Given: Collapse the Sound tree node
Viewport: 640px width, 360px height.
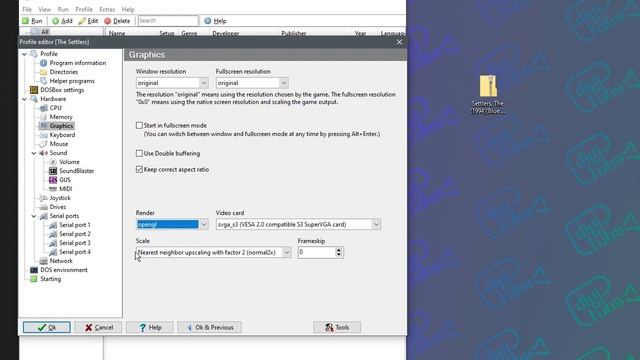Looking at the screenshot, I should pos(34,153).
